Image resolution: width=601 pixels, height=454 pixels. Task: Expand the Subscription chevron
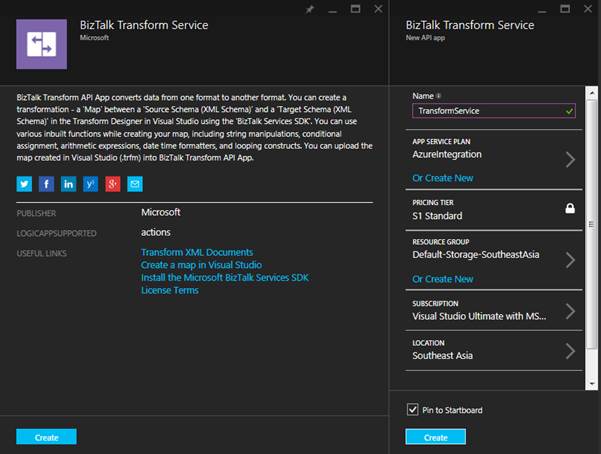pyautogui.click(x=570, y=311)
